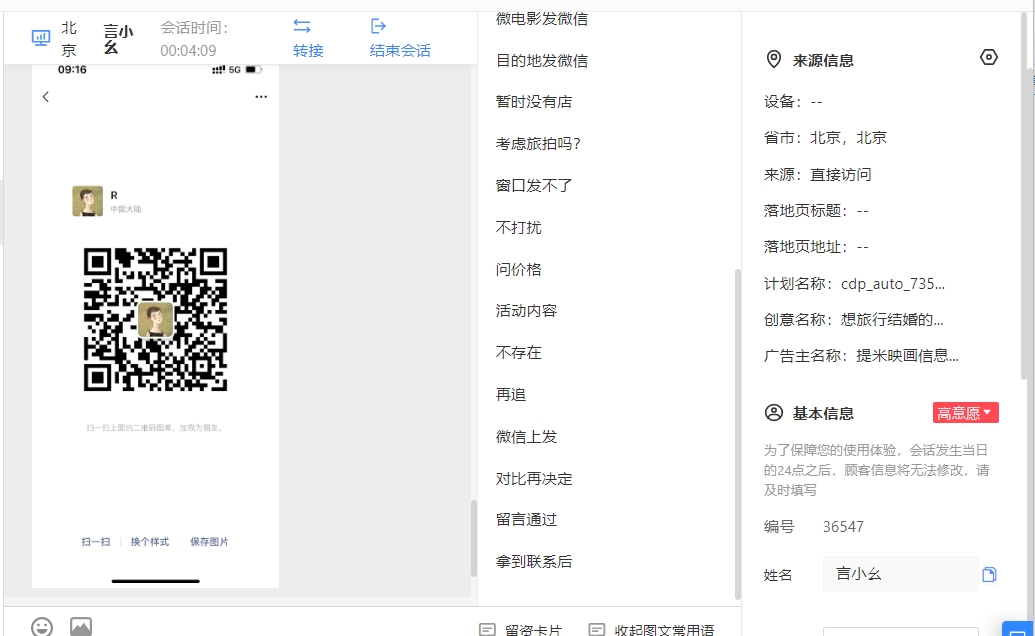The width and height of the screenshot is (1035, 636).
Task: End the session with 结束会话
Action: pos(400,38)
